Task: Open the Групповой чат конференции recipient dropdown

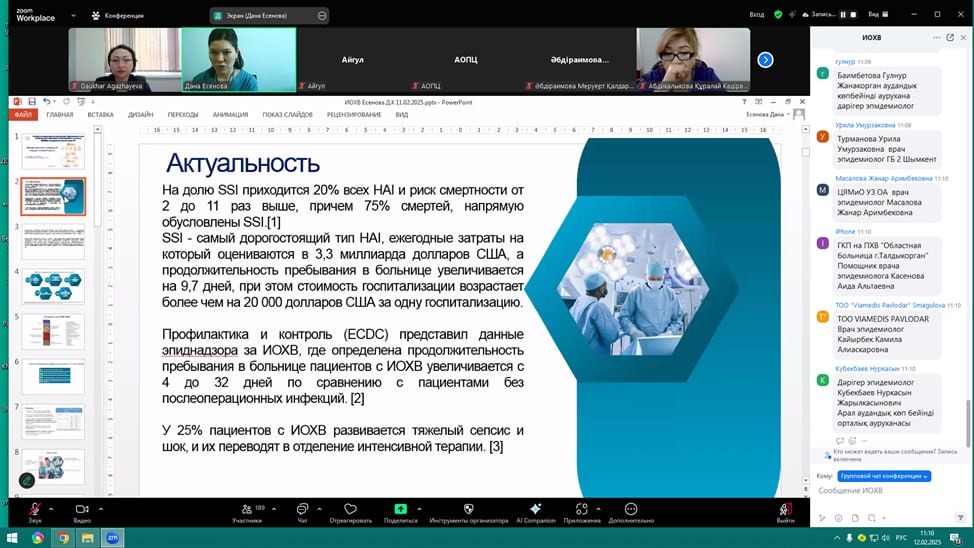Action: [884, 476]
